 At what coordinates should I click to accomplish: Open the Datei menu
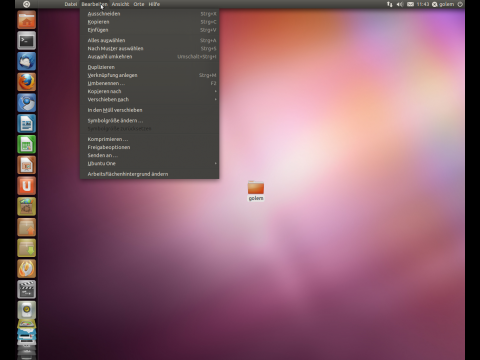coord(71,4)
